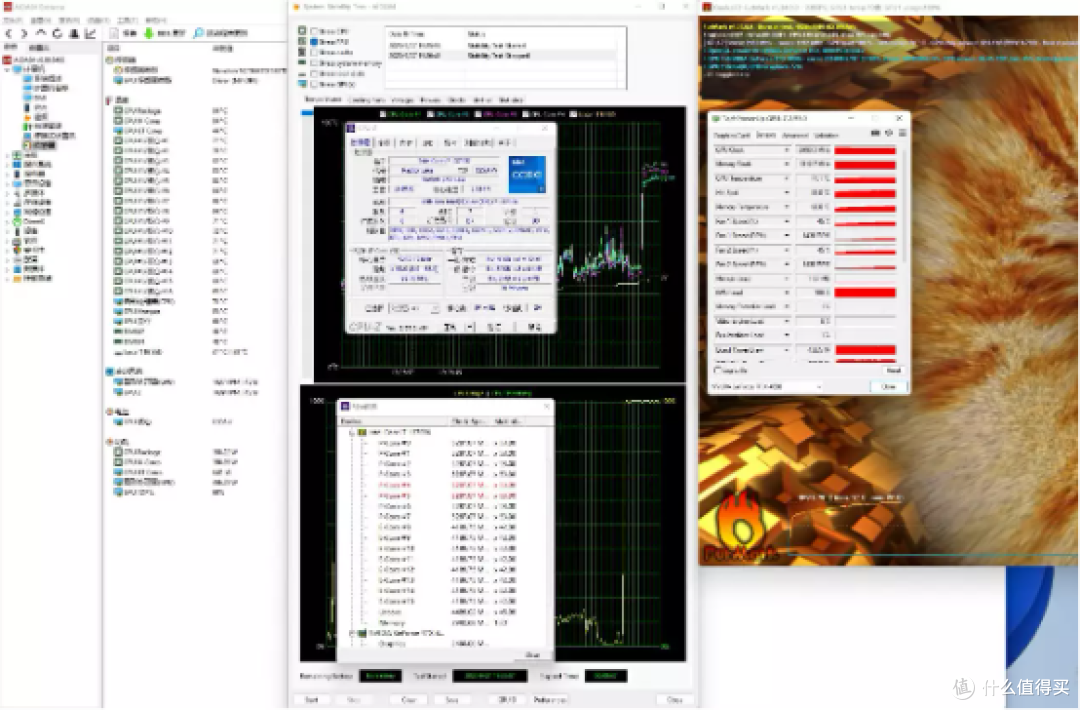Click the Reset button in GPU-Z

893,370
